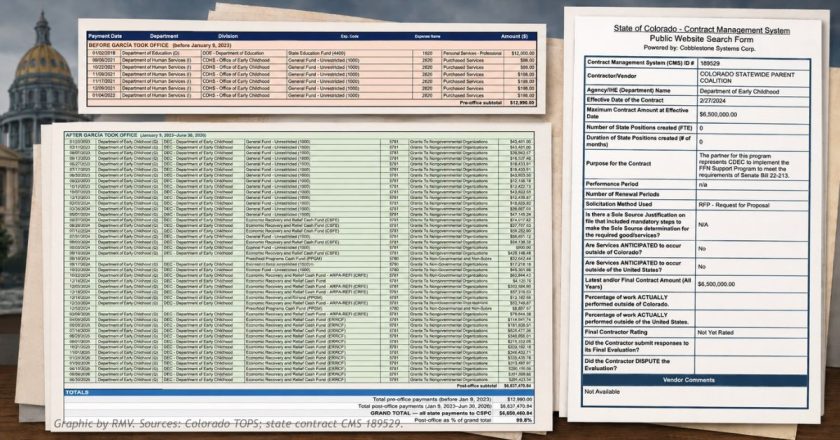
Task: Click the 'Payment Date' column header
Action: click(x=105, y=36)
